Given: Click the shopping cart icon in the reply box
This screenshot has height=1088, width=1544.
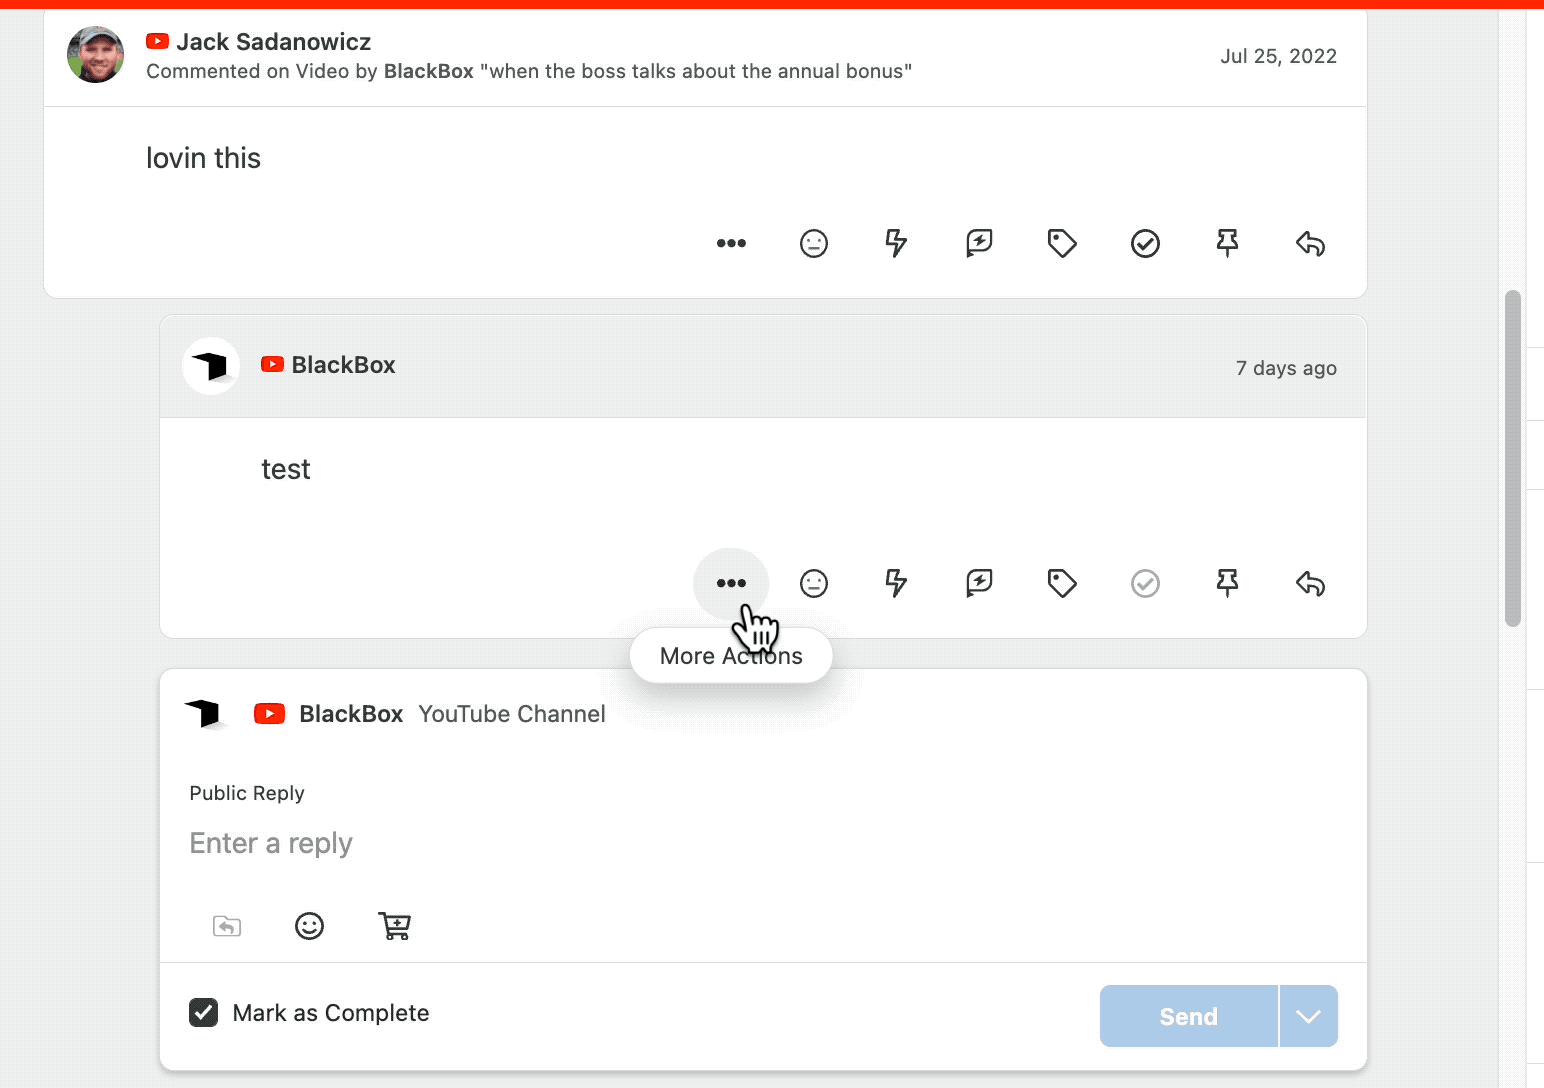Looking at the screenshot, I should [x=394, y=926].
